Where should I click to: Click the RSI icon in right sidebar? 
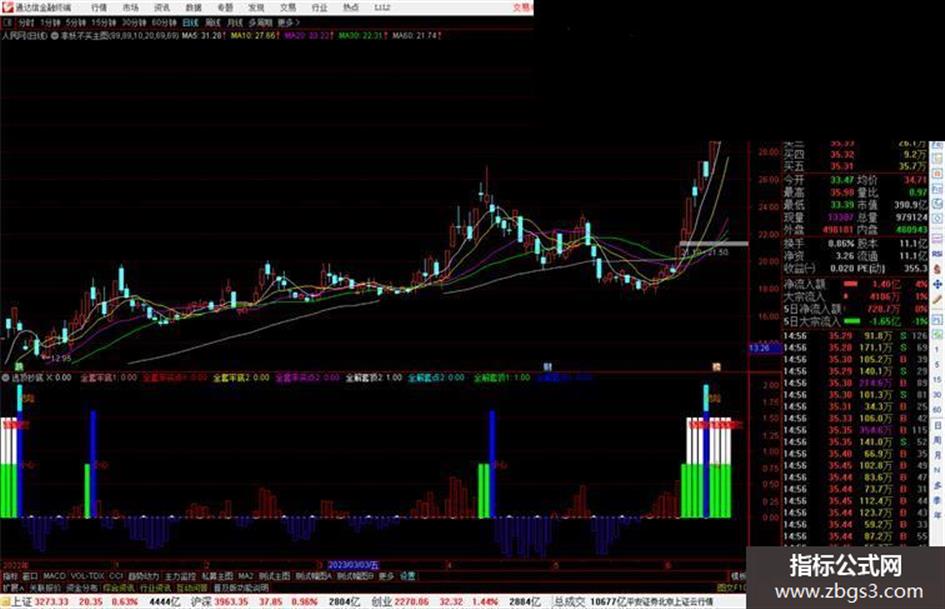tap(937, 254)
